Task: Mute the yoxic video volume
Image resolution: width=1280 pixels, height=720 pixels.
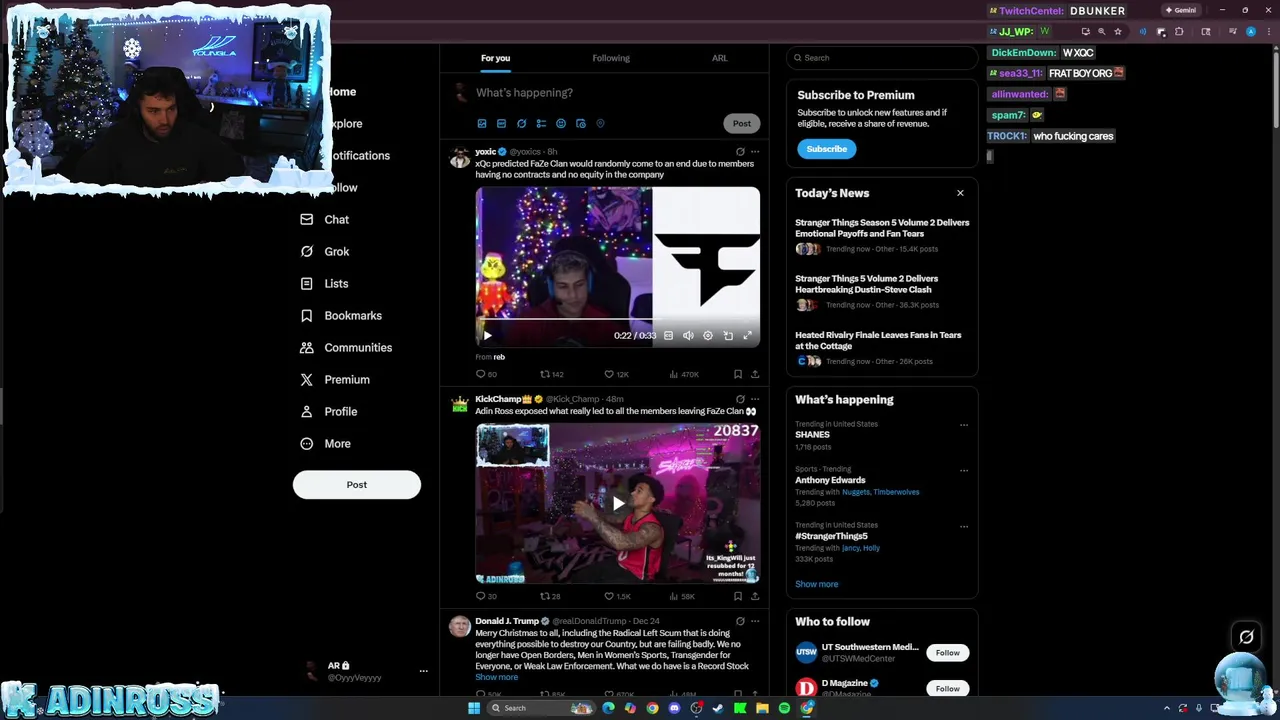Action: [688, 335]
